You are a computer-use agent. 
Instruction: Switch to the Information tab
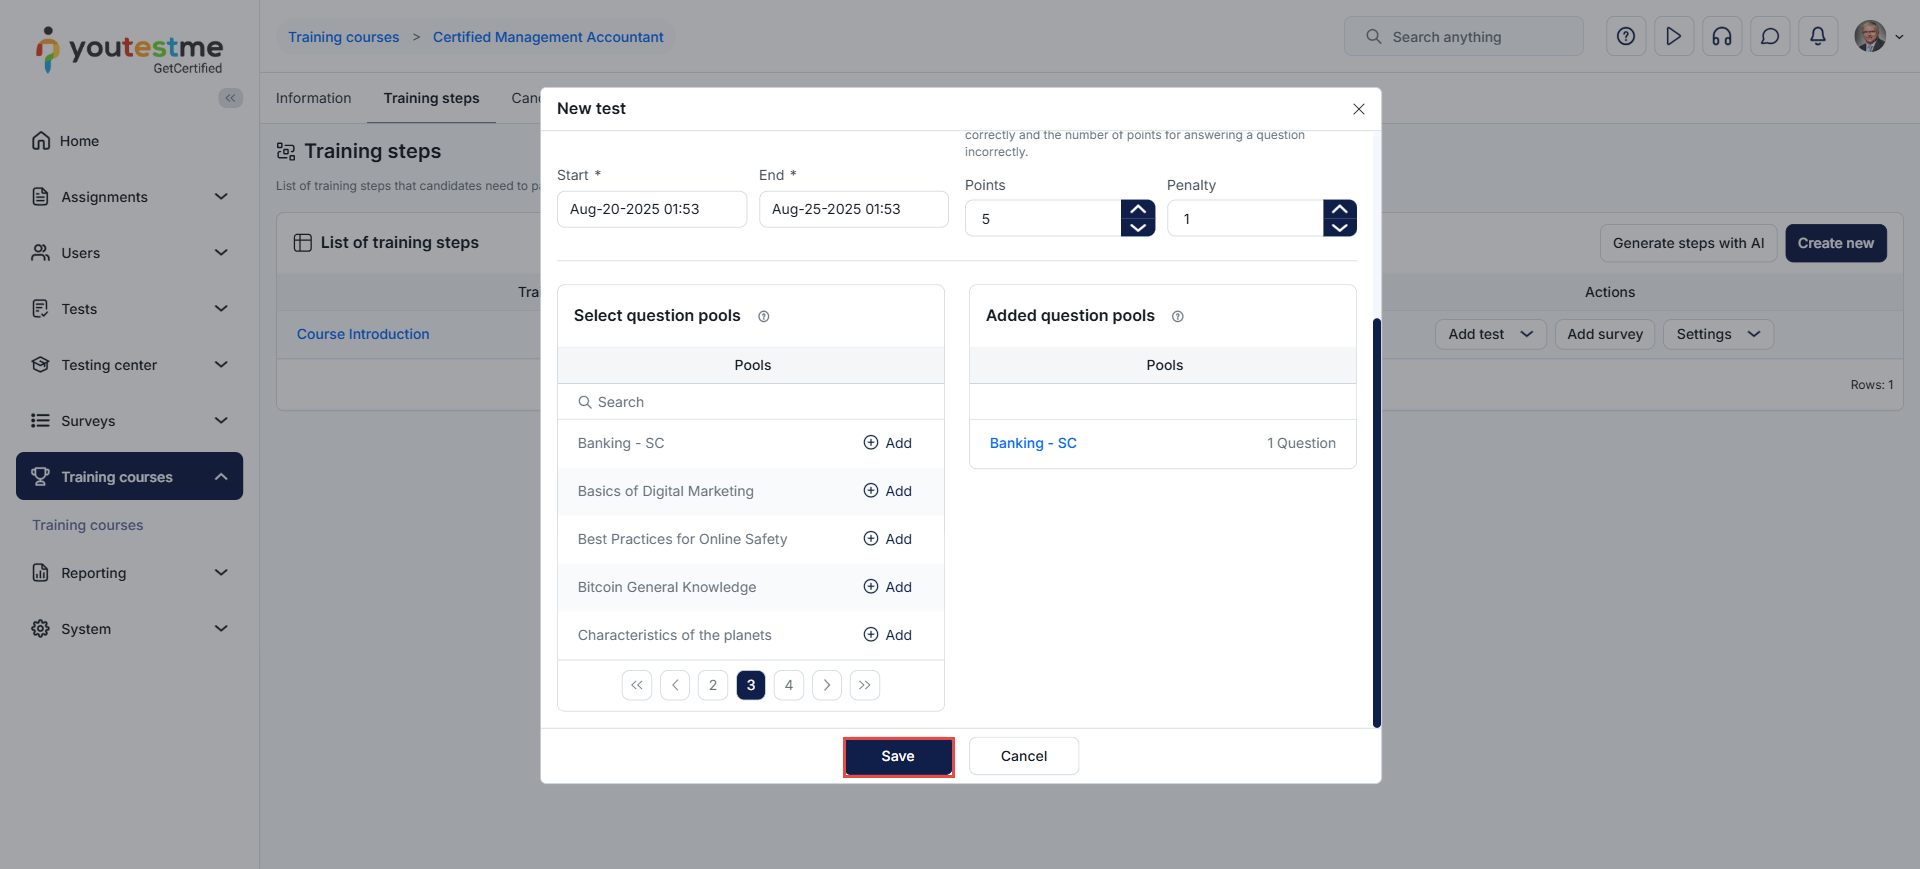[x=314, y=98]
